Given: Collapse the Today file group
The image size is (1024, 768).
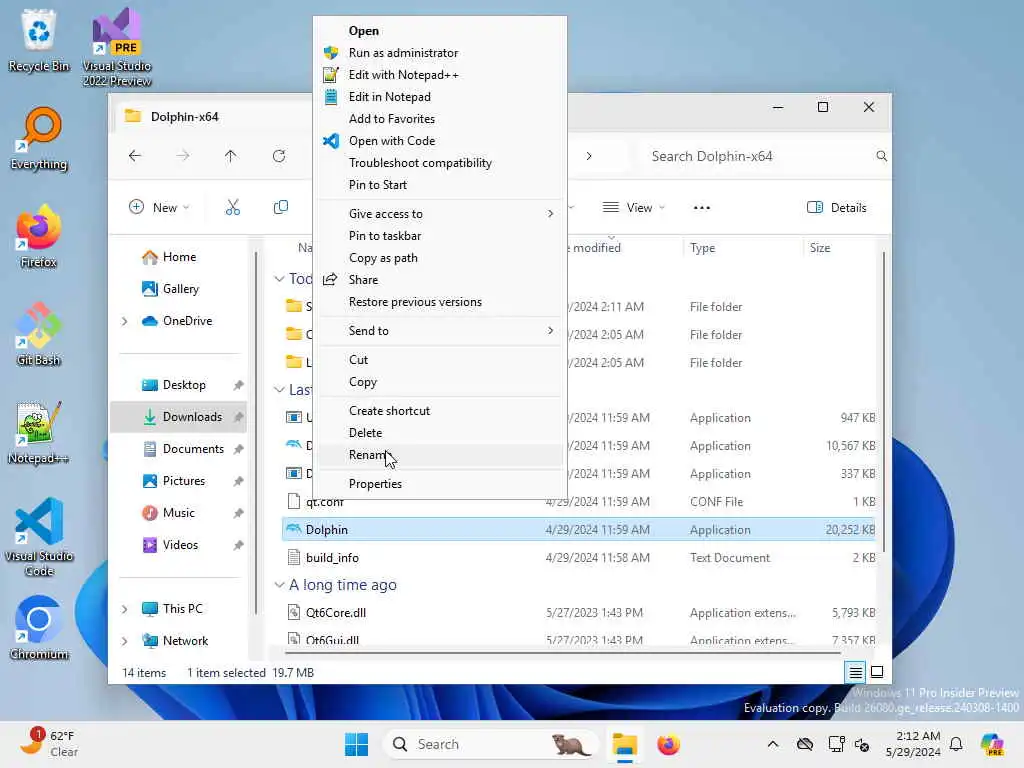Looking at the screenshot, I should [x=280, y=279].
